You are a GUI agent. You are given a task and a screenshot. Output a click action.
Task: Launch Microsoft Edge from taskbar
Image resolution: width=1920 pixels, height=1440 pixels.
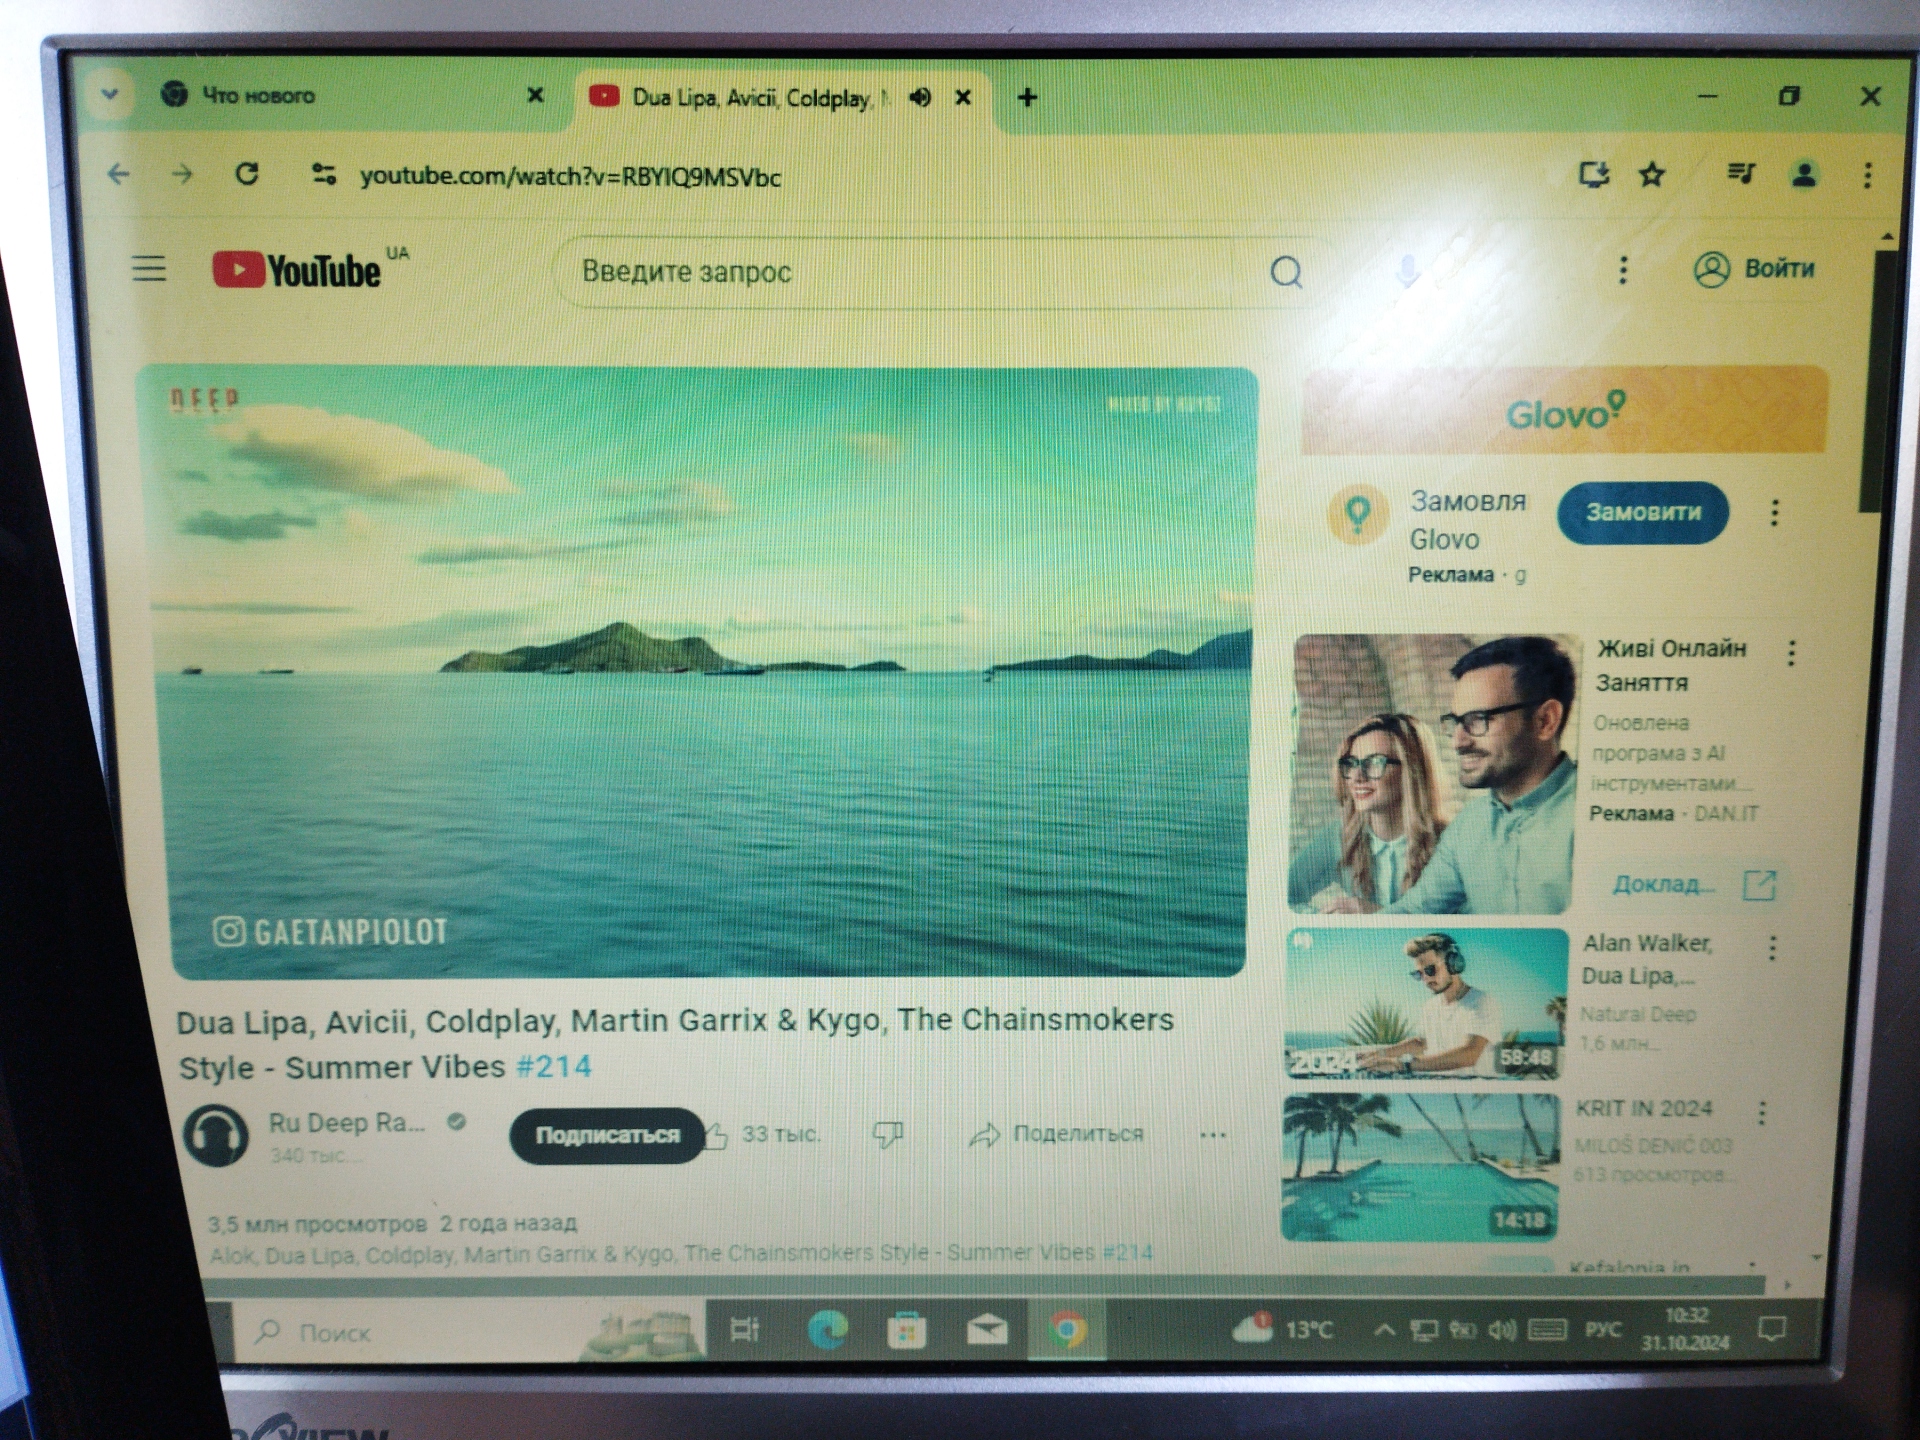[x=827, y=1330]
